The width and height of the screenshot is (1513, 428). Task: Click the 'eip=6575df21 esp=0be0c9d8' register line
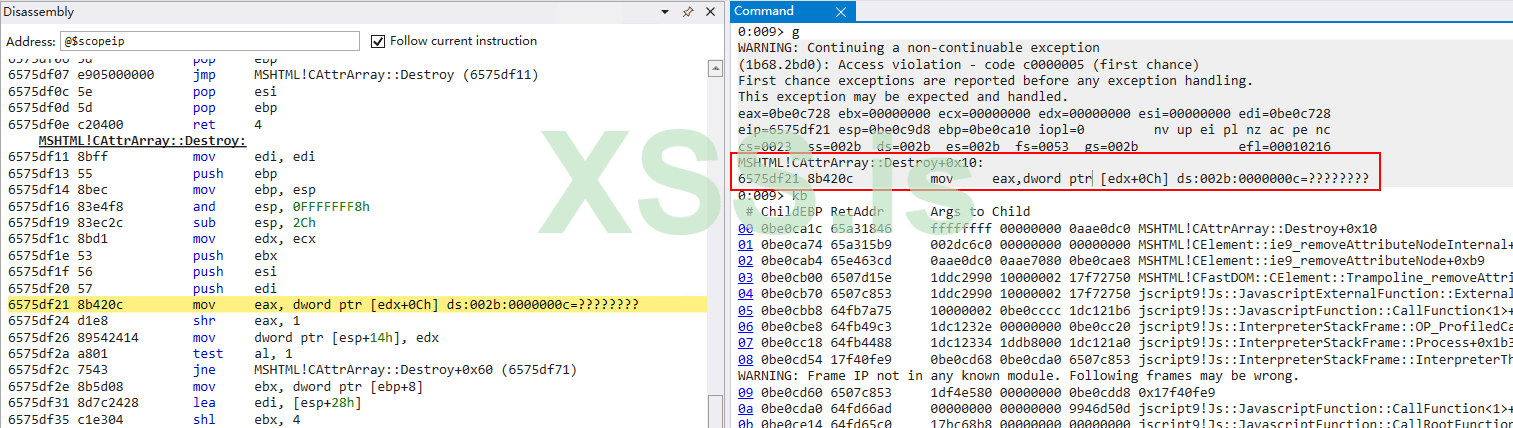click(x=1034, y=130)
